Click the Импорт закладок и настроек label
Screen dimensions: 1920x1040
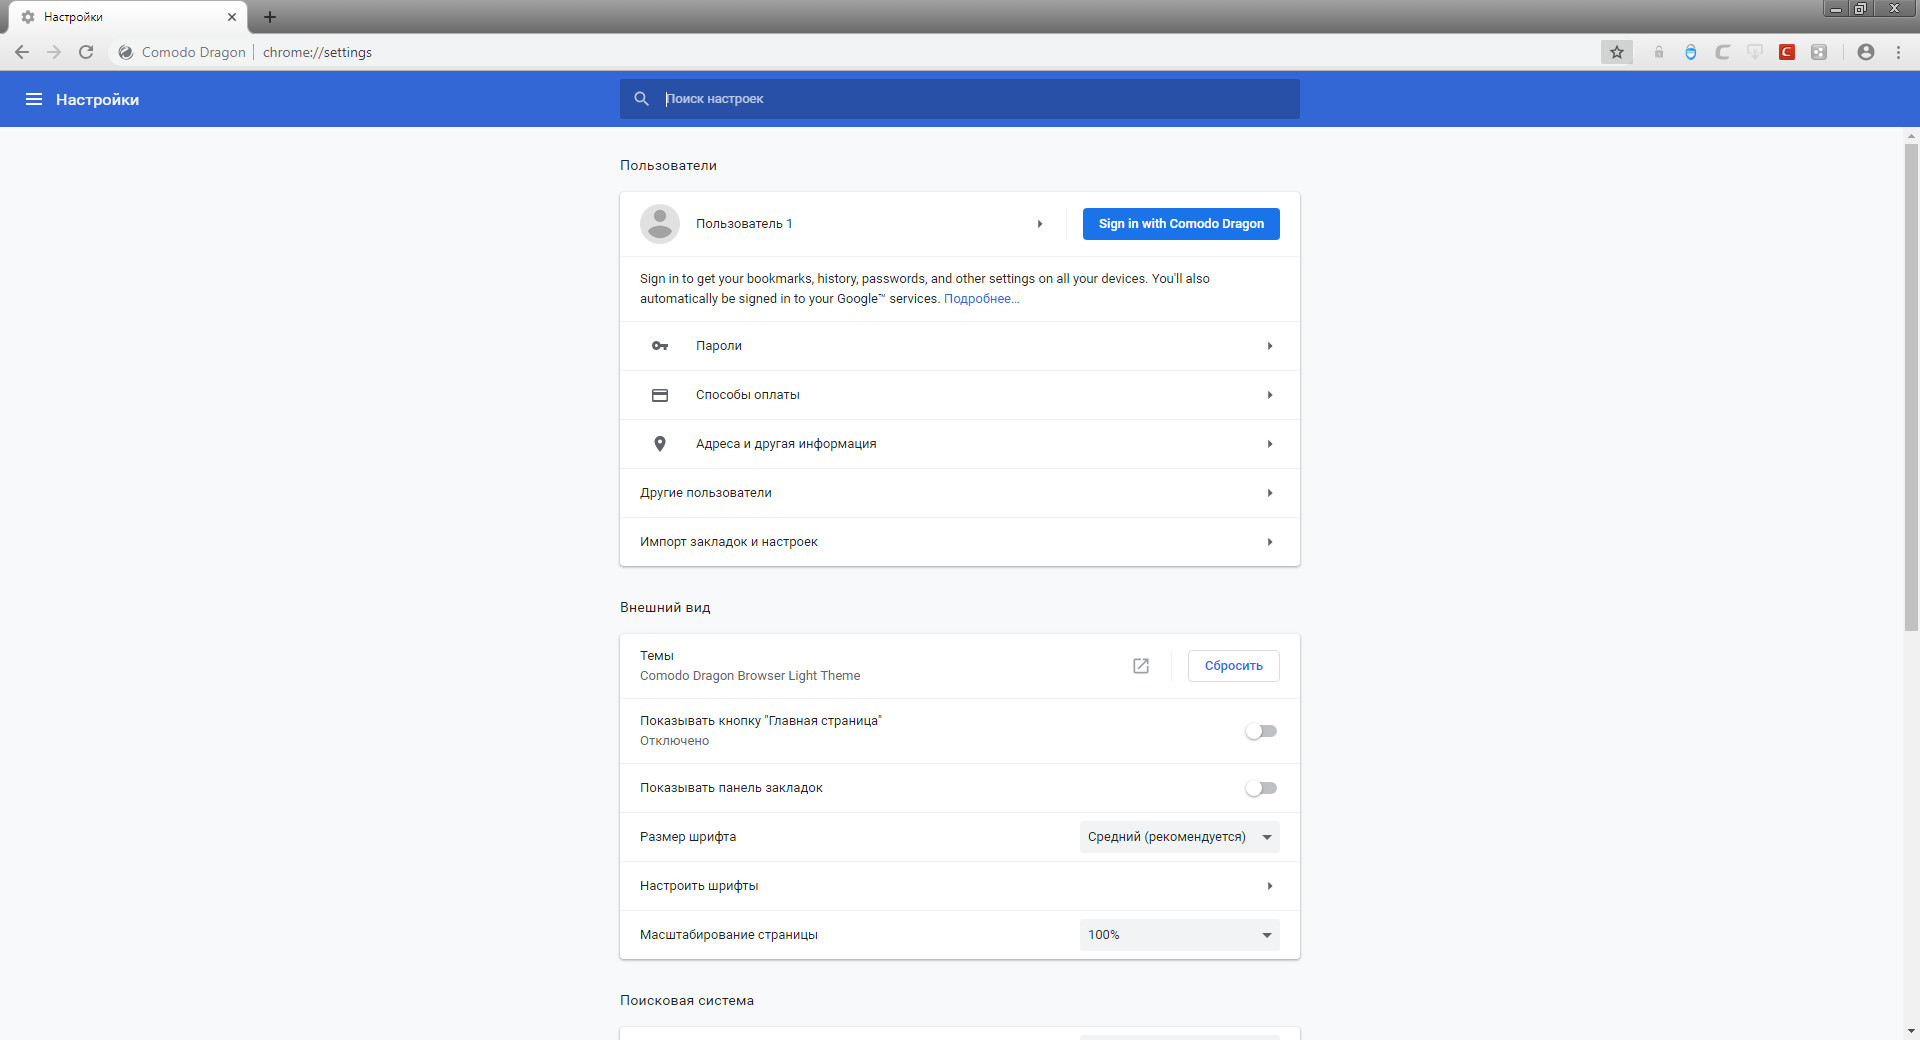[729, 542]
